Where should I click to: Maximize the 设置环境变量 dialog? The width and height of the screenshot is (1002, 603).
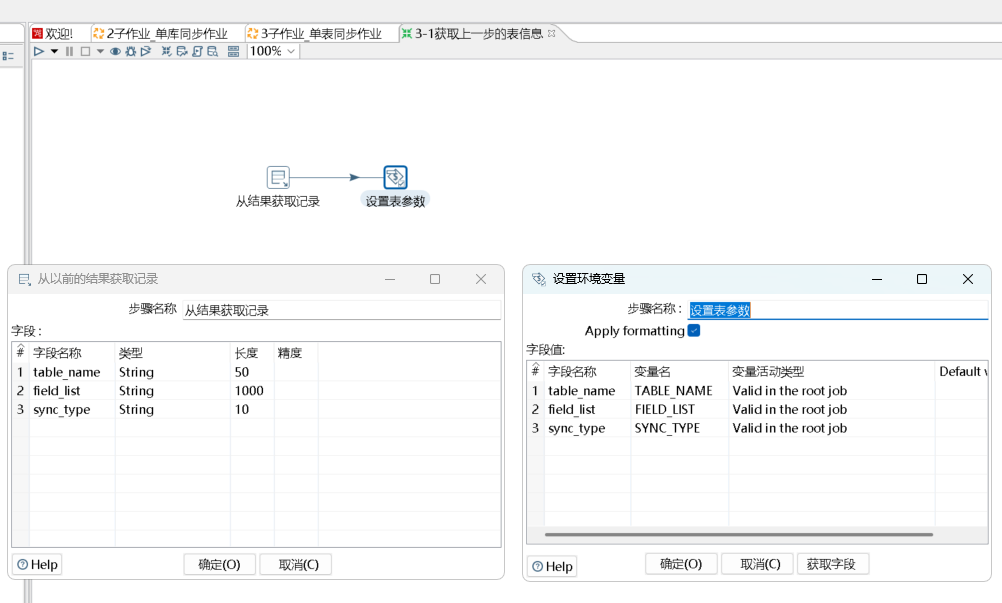click(921, 279)
